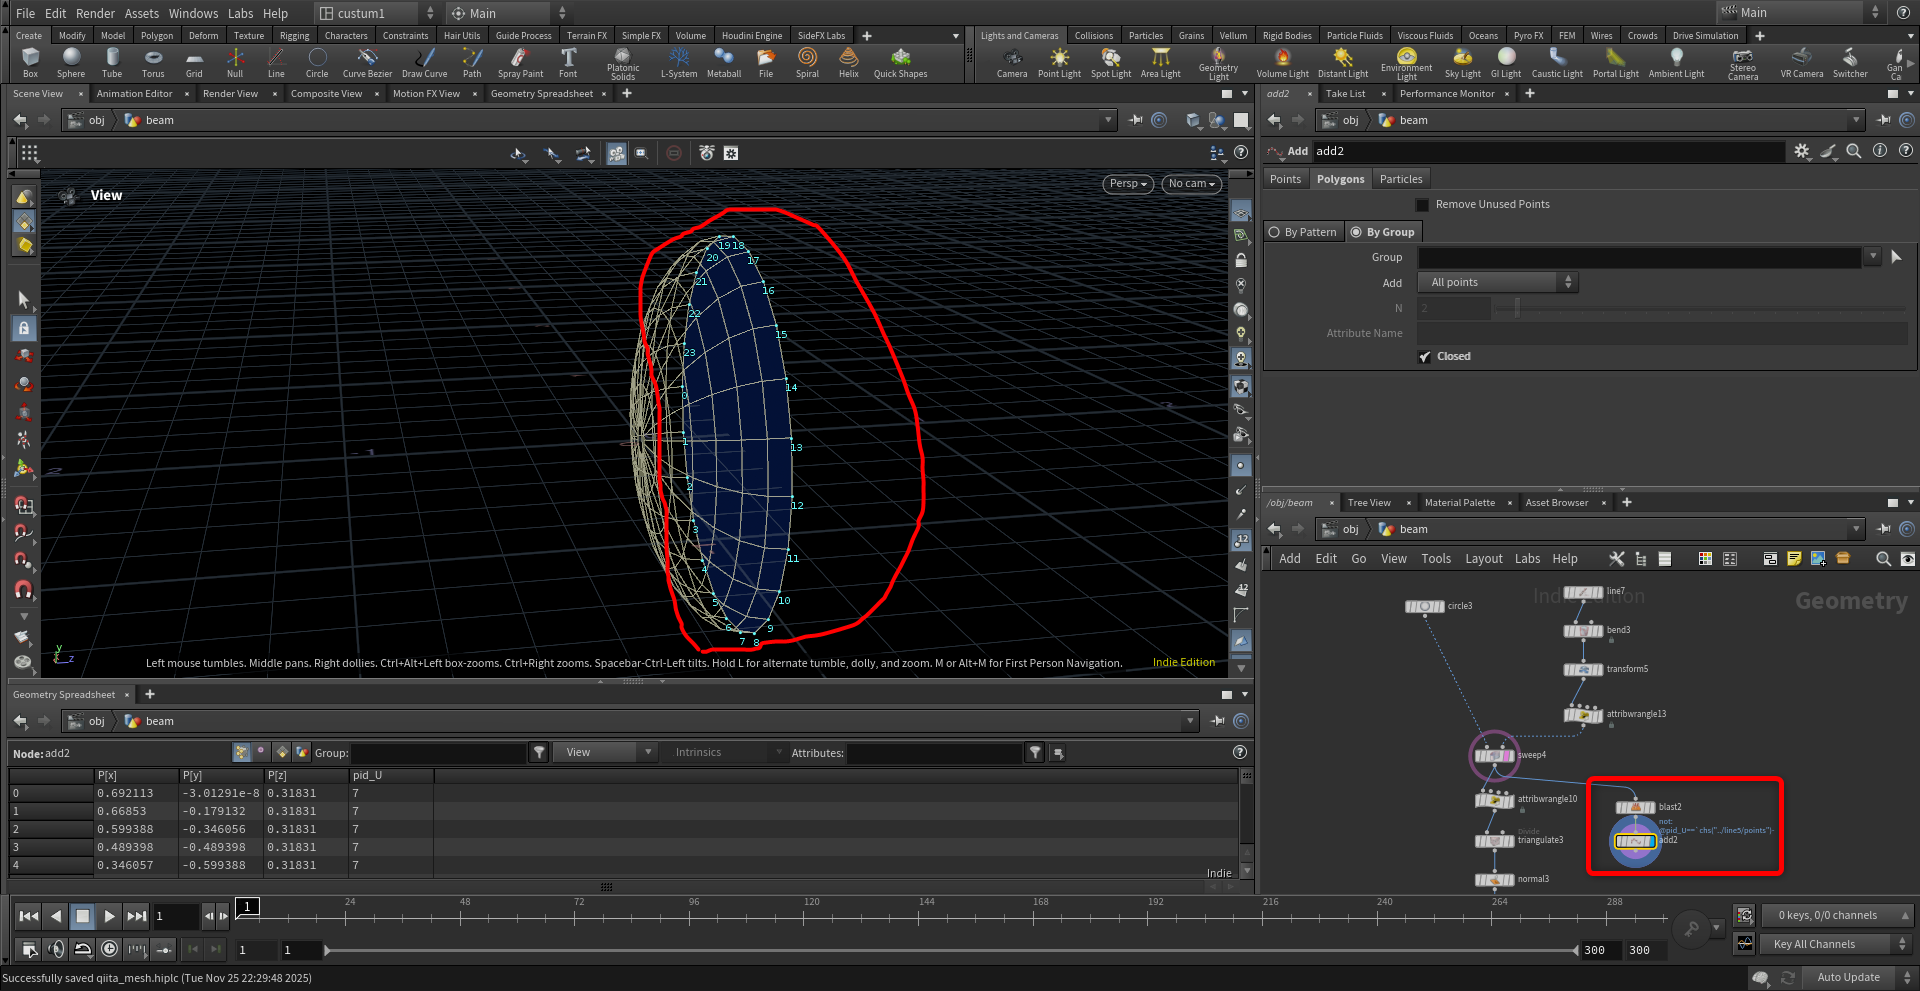Viewport: 1920px width, 991px height.
Task: Create a Camera from the shelf
Action: point(1011,62)
